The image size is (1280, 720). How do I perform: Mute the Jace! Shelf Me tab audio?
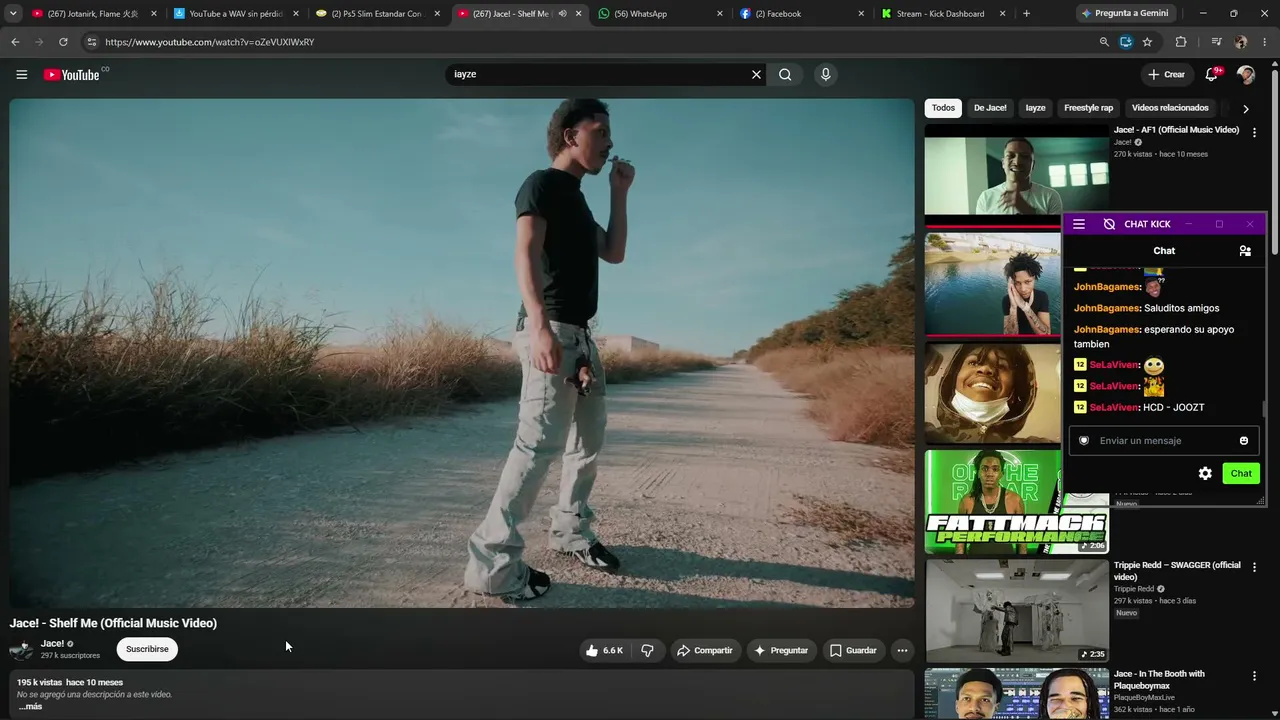tap(562, 14)
